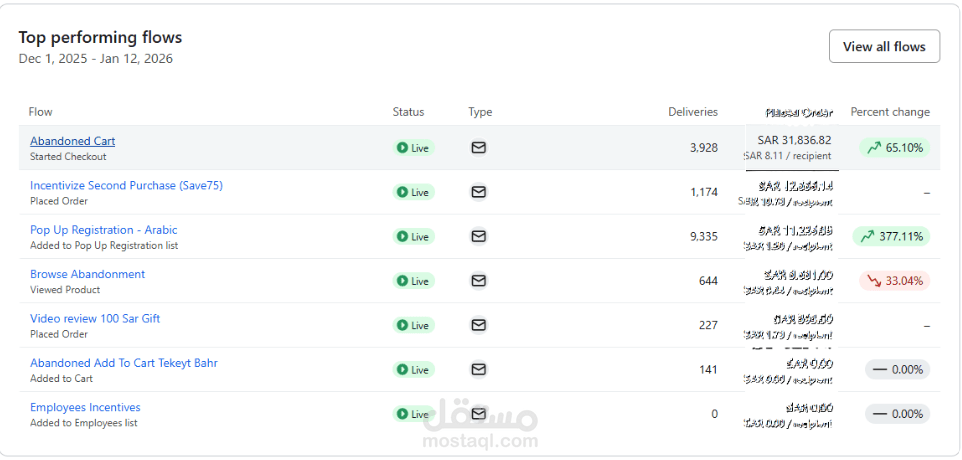Screen dimensions: 962x460
Task: Click the email icon in Pop Up Registration row
Action: (x=479, y=236)
